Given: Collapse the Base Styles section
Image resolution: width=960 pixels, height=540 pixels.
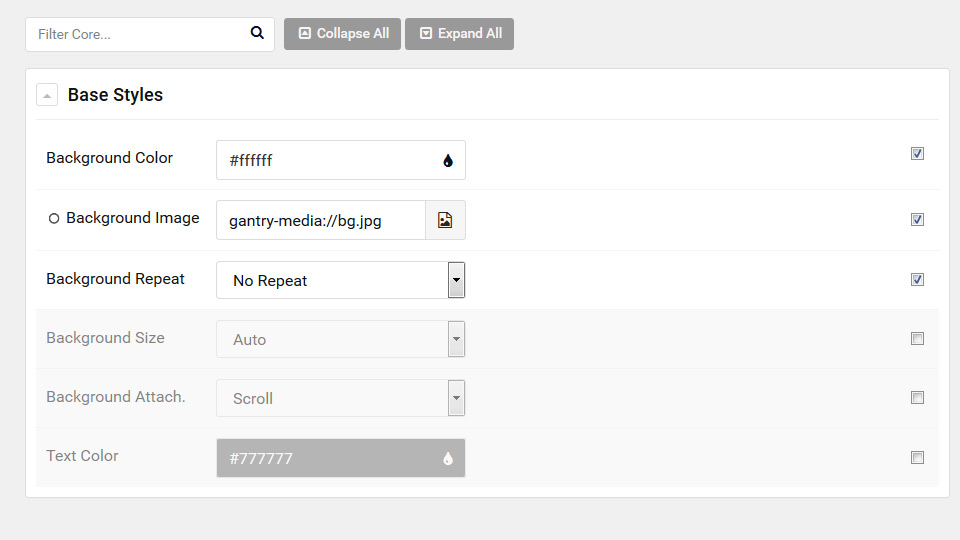Looking at the screenshot, I should [x=47, y=95].
